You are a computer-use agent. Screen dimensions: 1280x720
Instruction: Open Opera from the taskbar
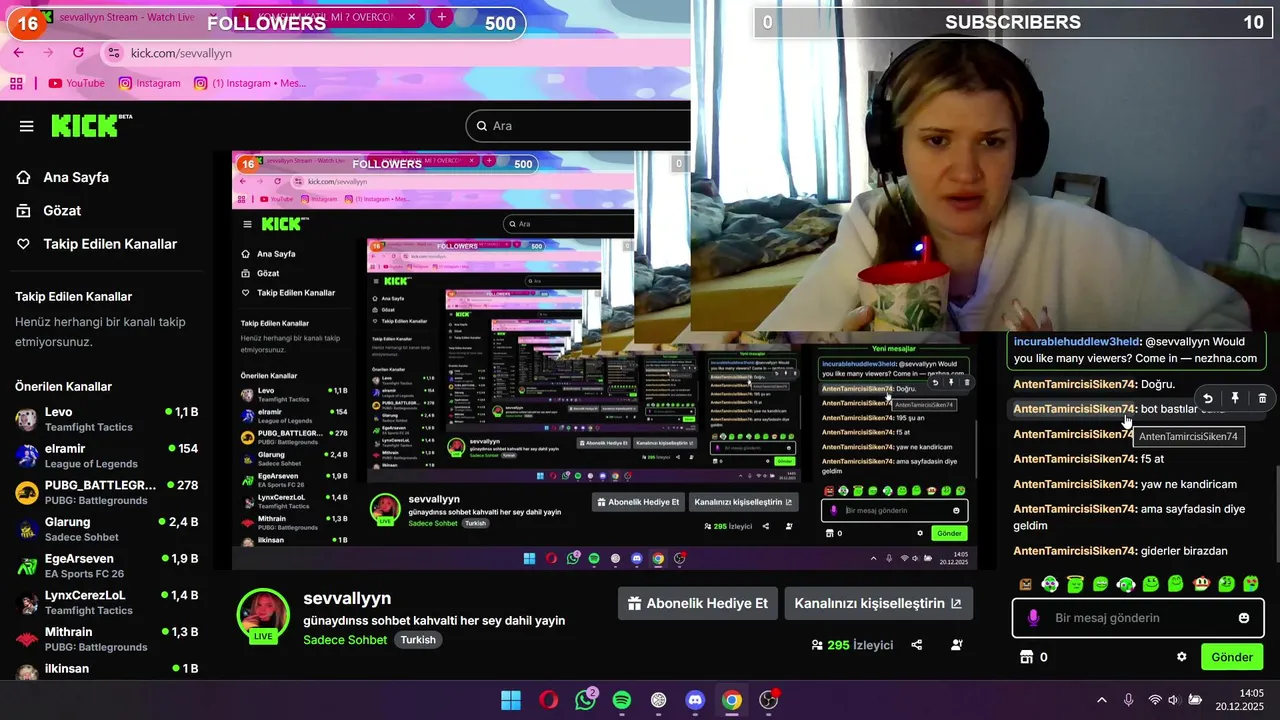[548, 700]
